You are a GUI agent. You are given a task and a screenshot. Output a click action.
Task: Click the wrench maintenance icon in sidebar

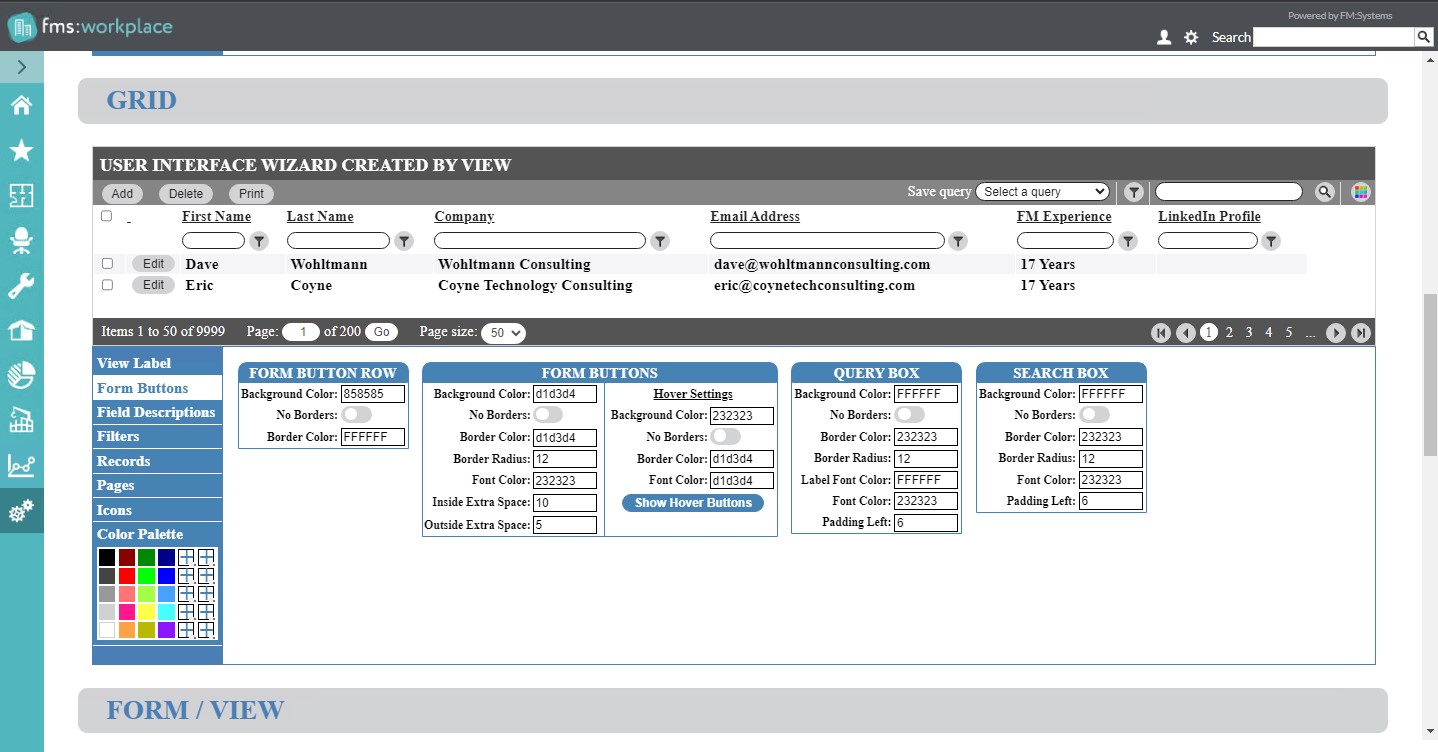(x=21, y=286)
